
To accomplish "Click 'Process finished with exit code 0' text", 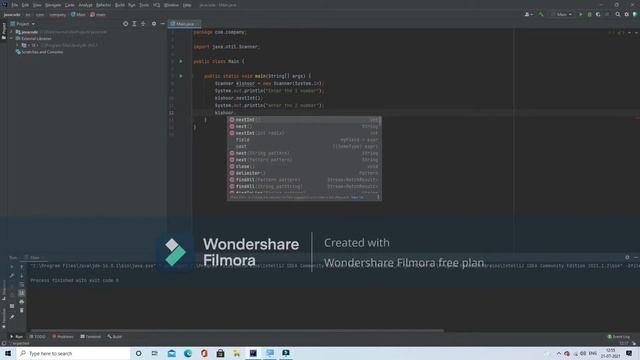I will click(74, 280).
